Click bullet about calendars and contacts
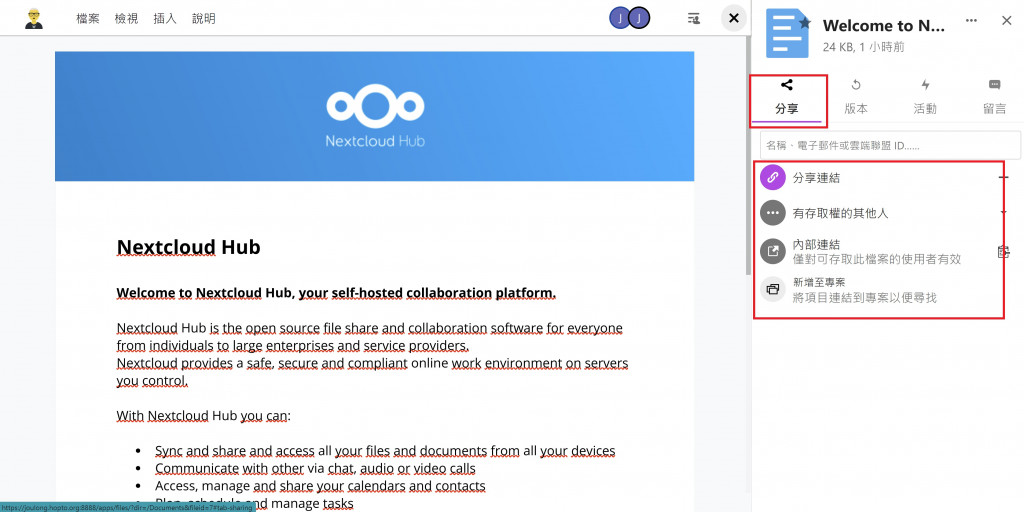1024x512 pixels. 320,486
